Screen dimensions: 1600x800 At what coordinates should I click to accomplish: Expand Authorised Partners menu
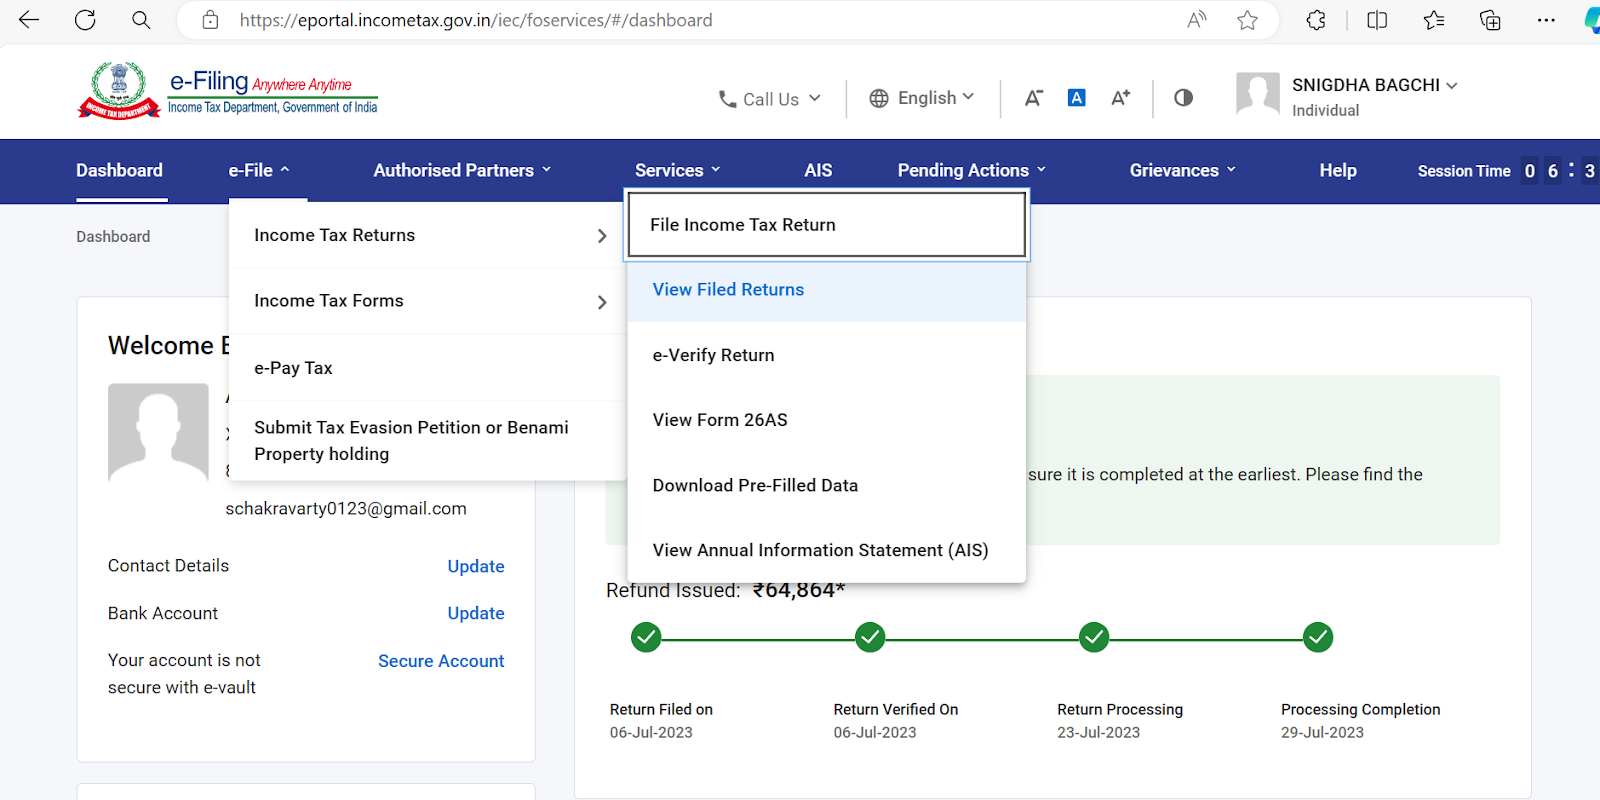[462, 170]
